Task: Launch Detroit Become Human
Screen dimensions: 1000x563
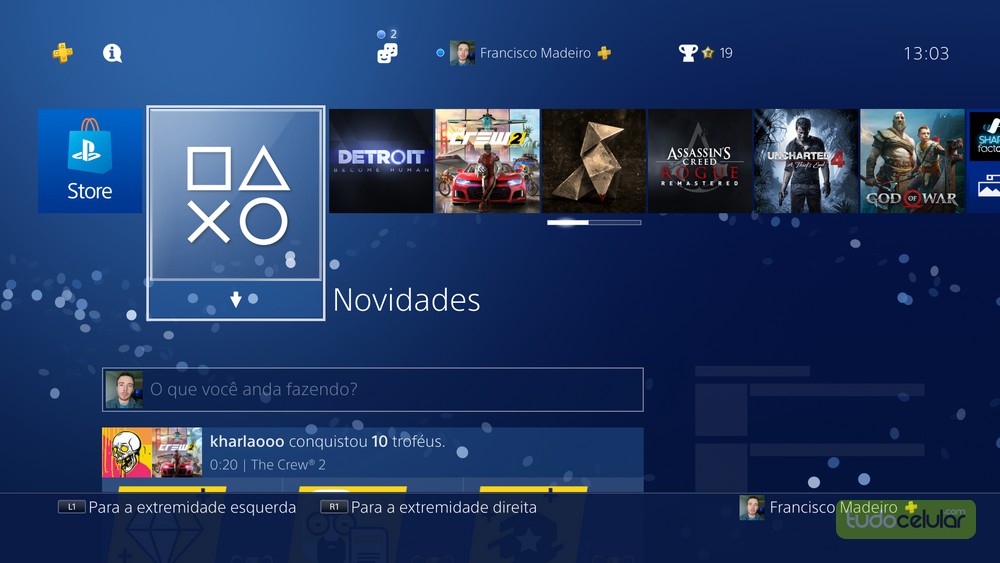Action: [x=381, y=161]
